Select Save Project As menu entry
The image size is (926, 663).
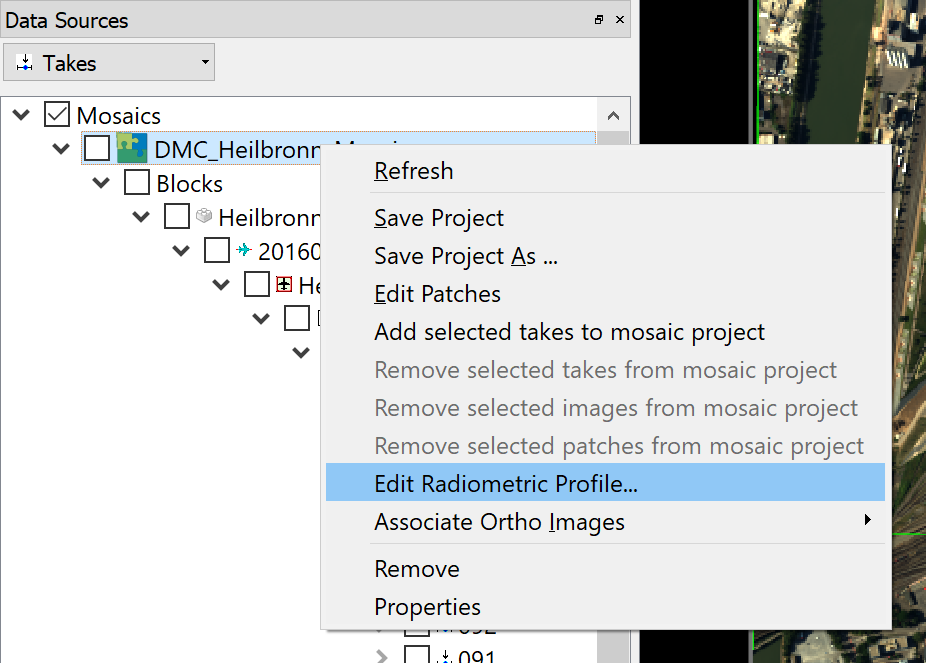[465, 256]
